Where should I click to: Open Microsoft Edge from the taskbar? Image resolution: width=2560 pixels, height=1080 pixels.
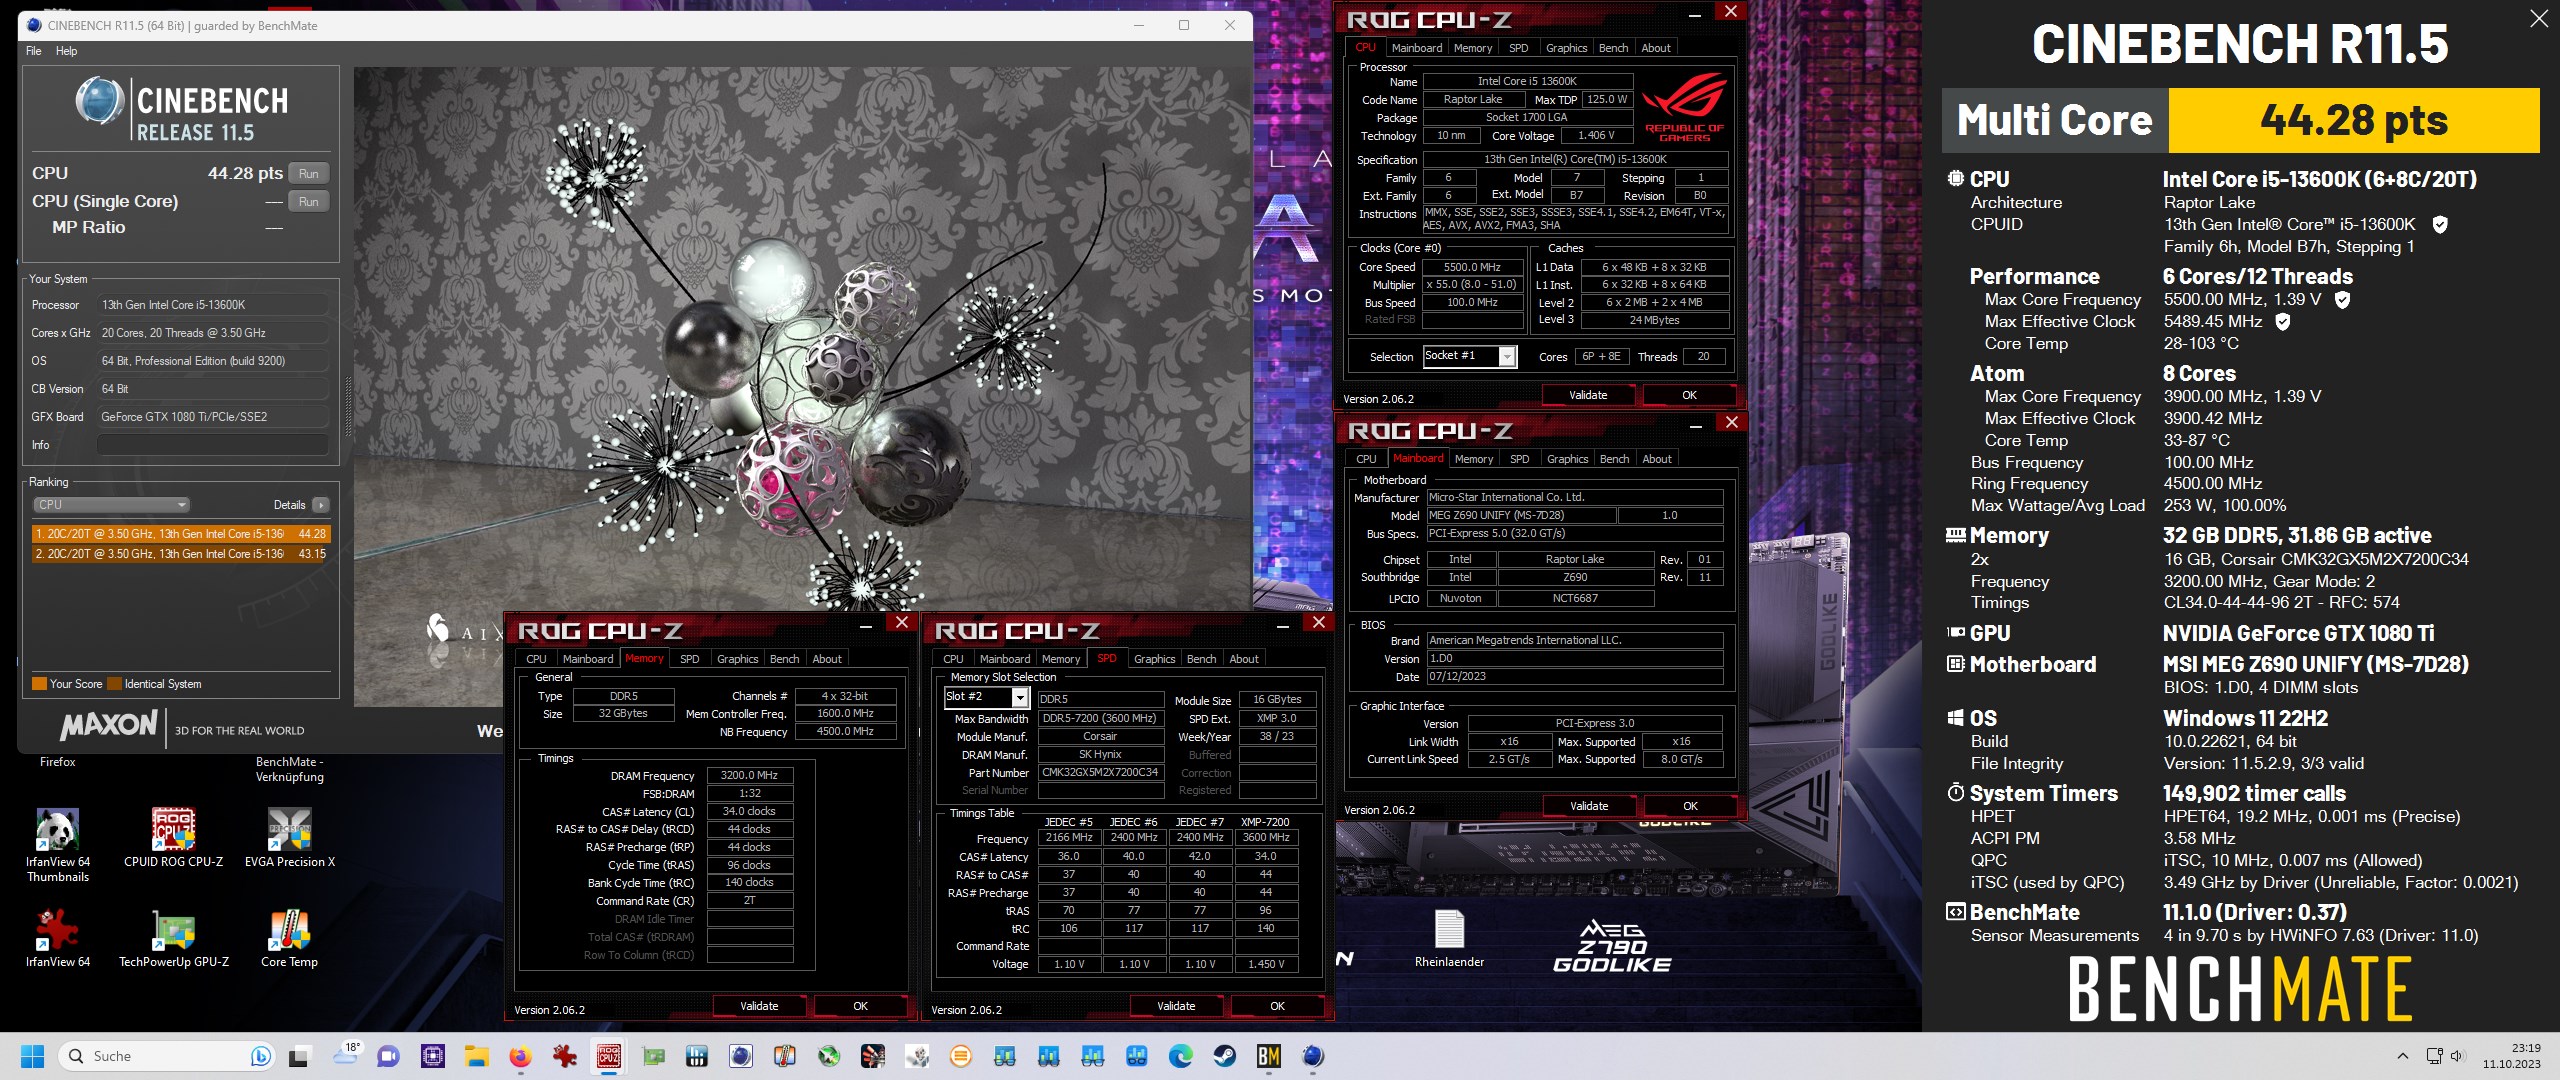pos(1180,1056)
